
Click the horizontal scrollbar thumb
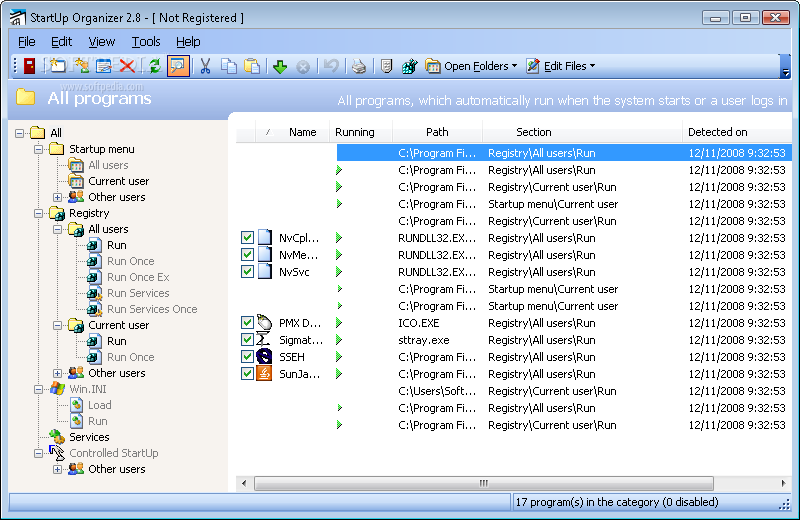pyautogui.click(x=484, y=483)
